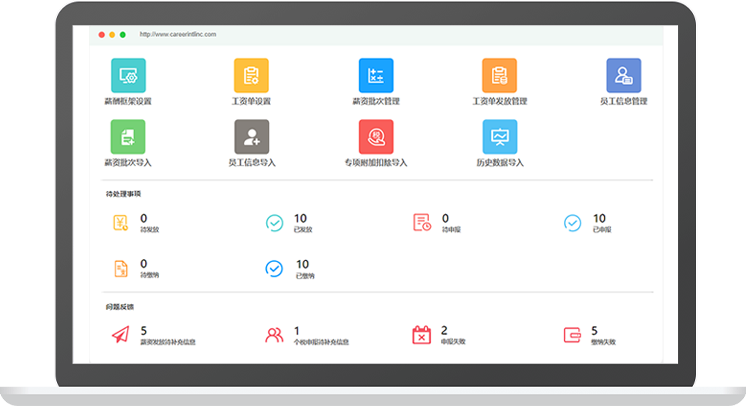The width and height of the screenshot is (746, 406).
Task: Click the 待申报 pending declaration icon
Action: [422, 223]
